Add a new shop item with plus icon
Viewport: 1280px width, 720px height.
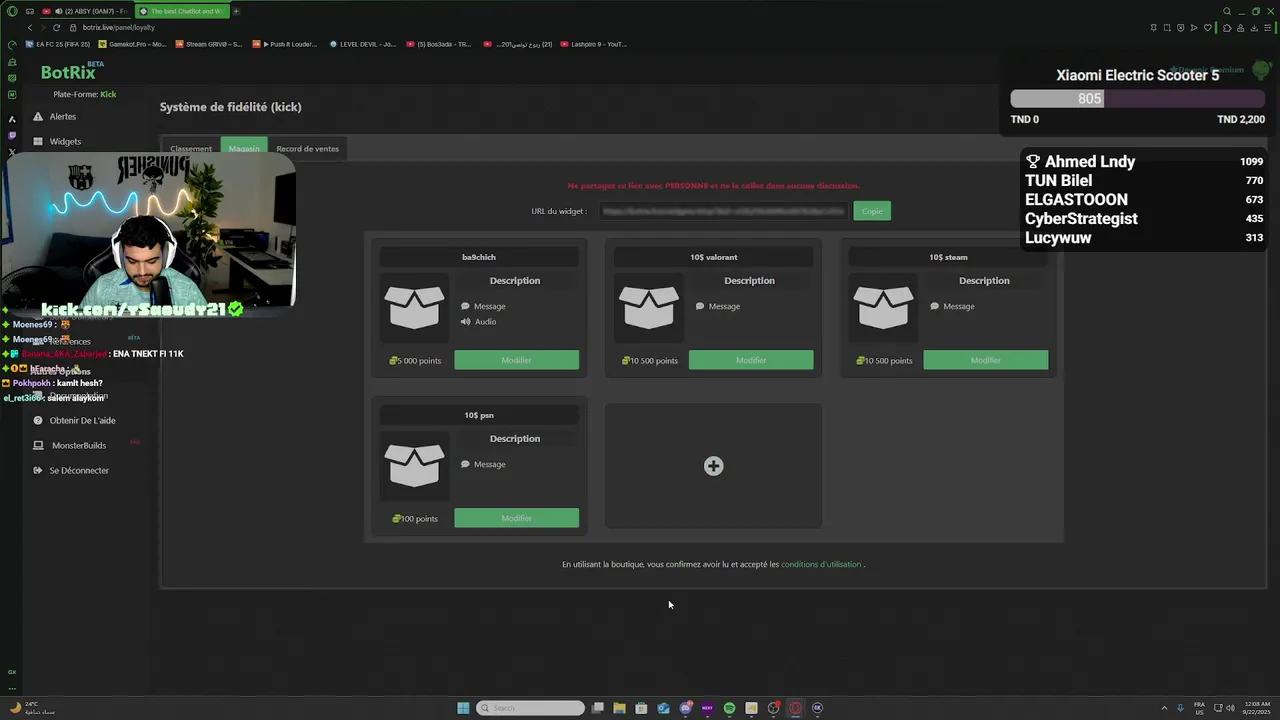[713, 466]
